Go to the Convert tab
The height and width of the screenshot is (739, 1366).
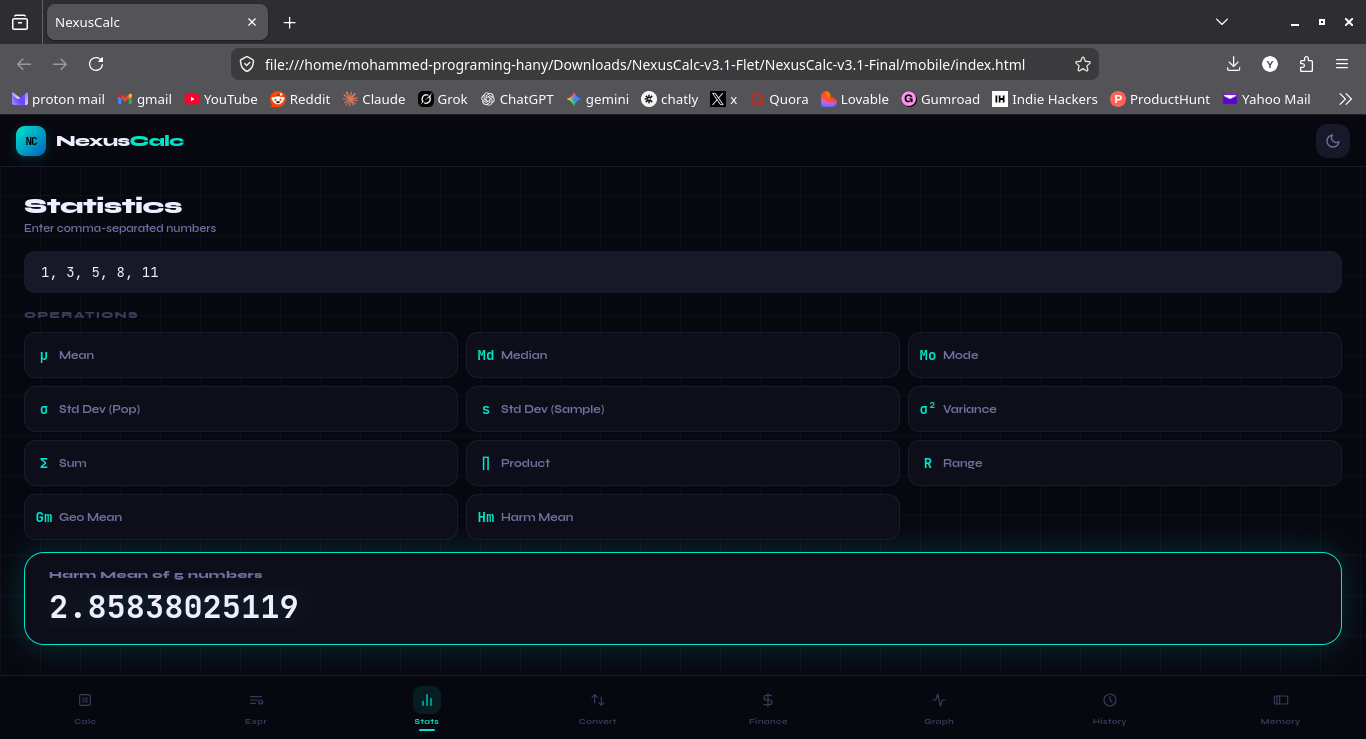597,708
